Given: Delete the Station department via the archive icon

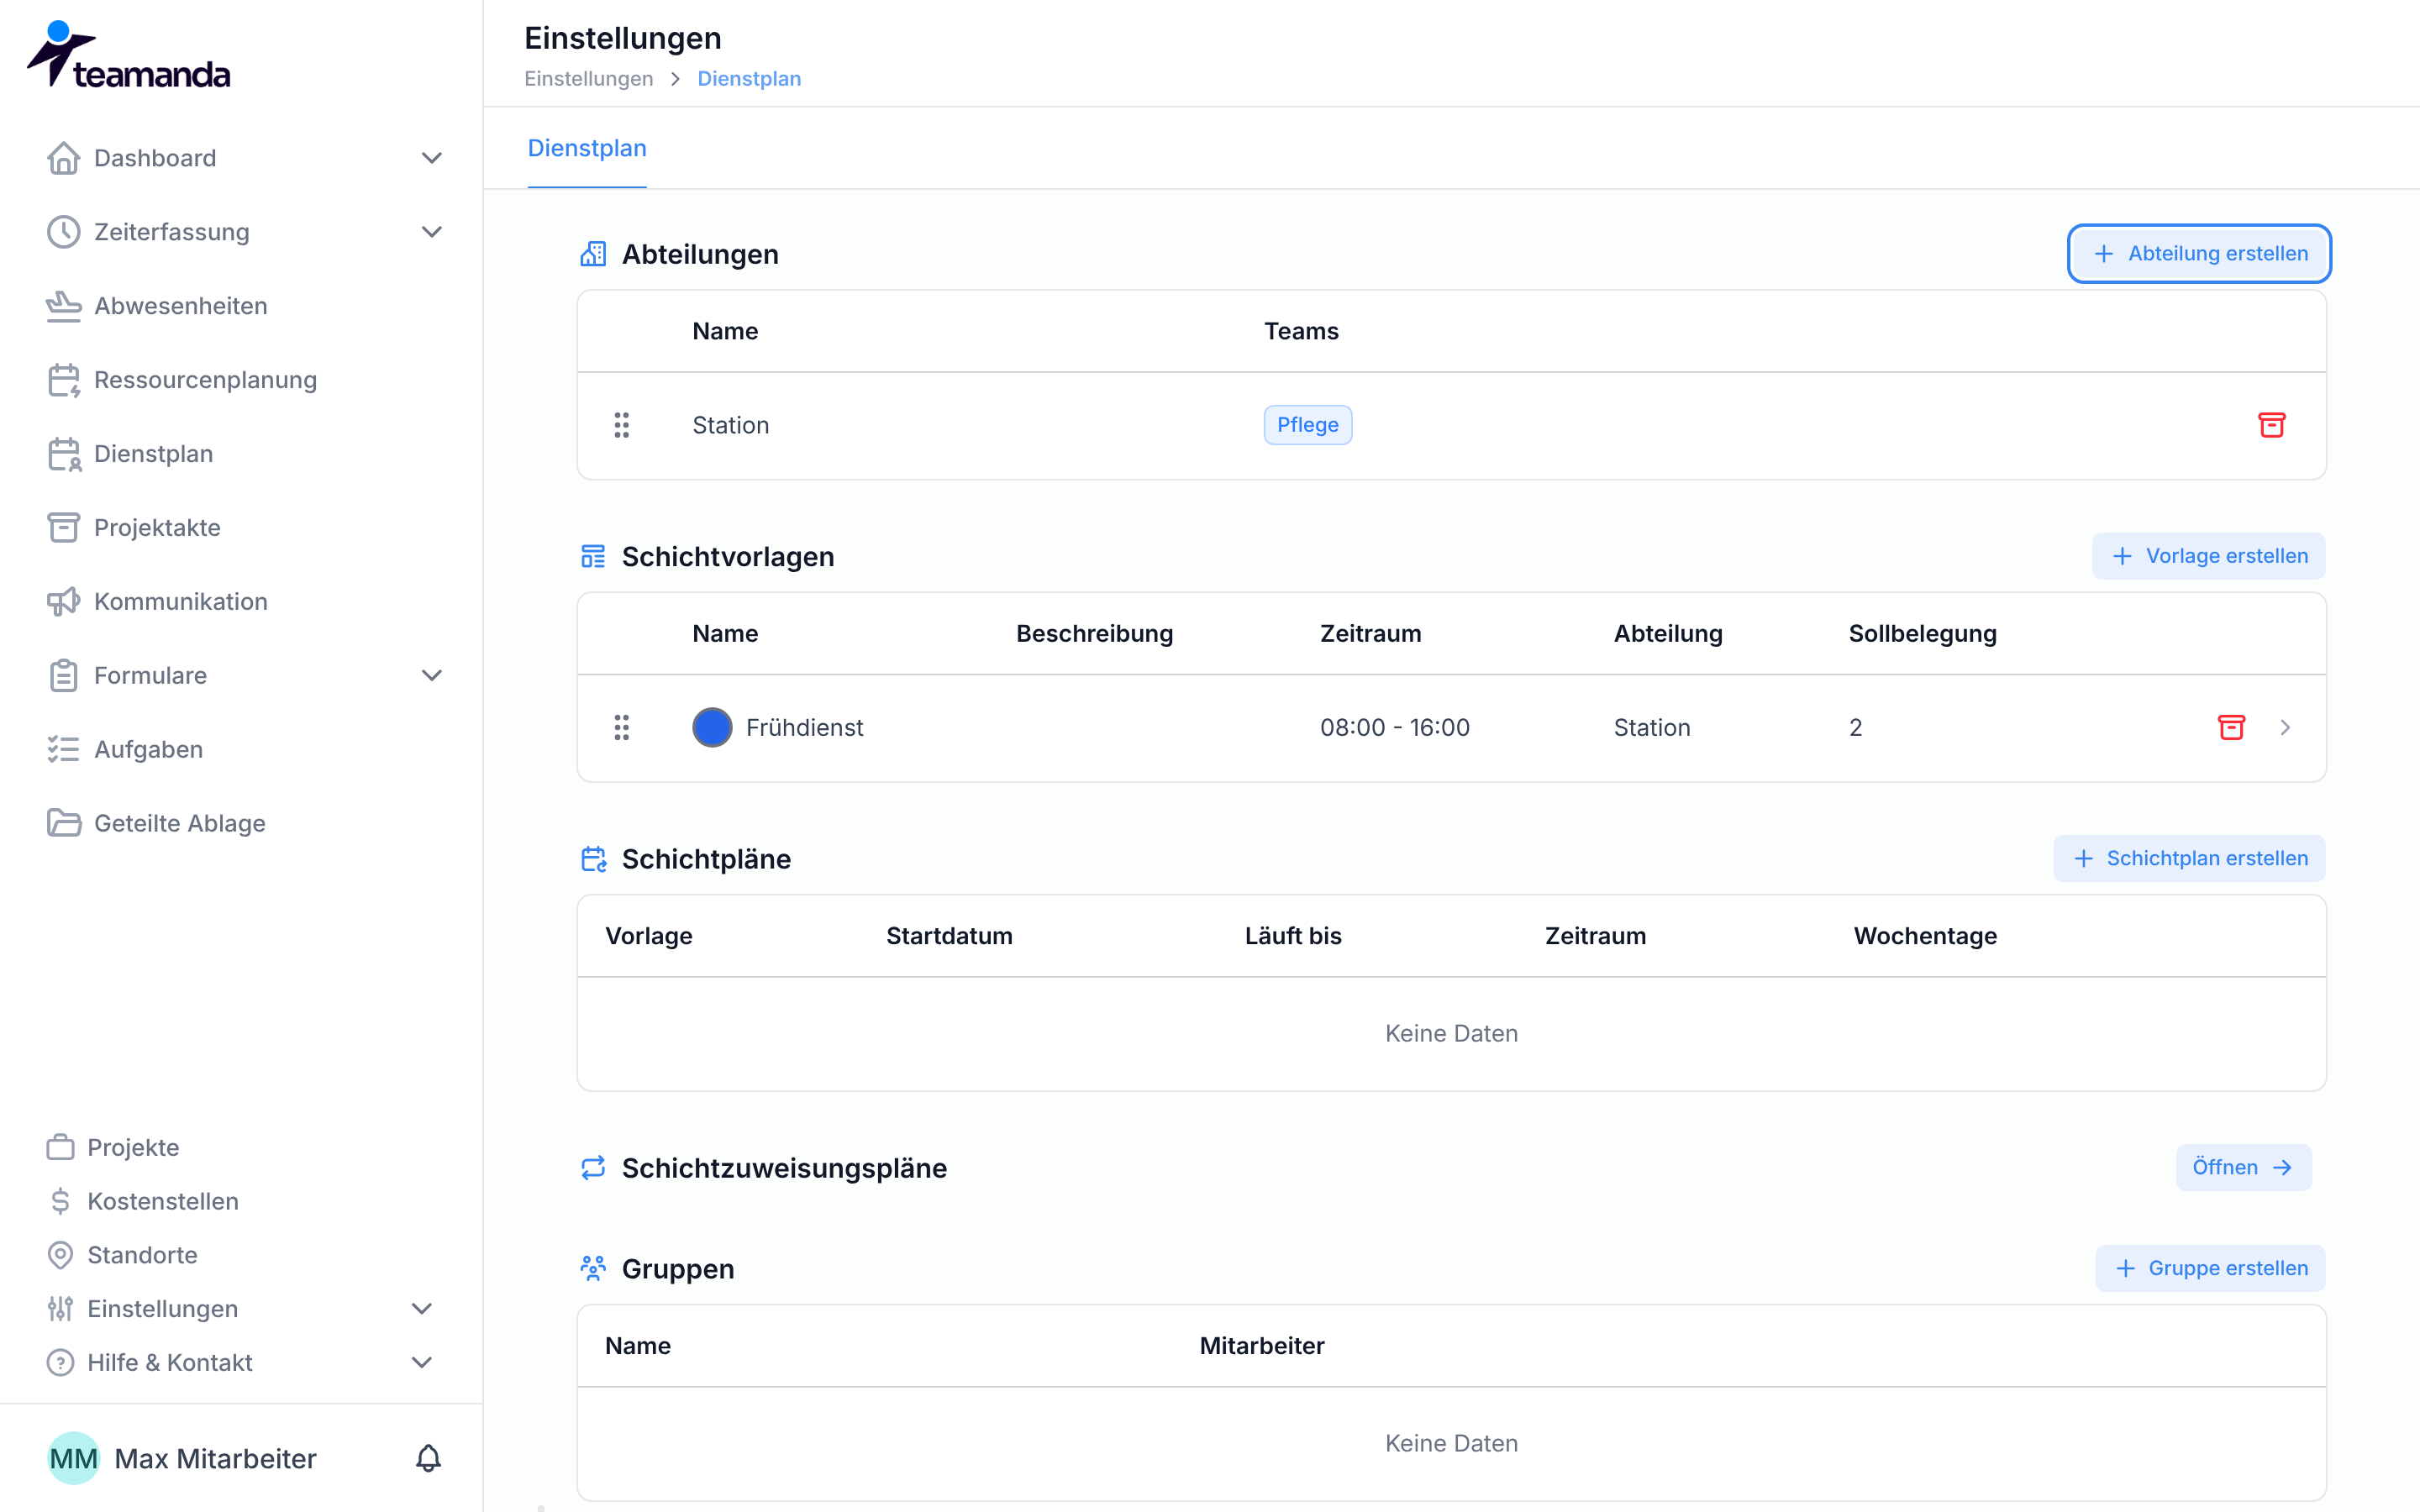Looking at the screenshot, I should [x=2271, y=425].
